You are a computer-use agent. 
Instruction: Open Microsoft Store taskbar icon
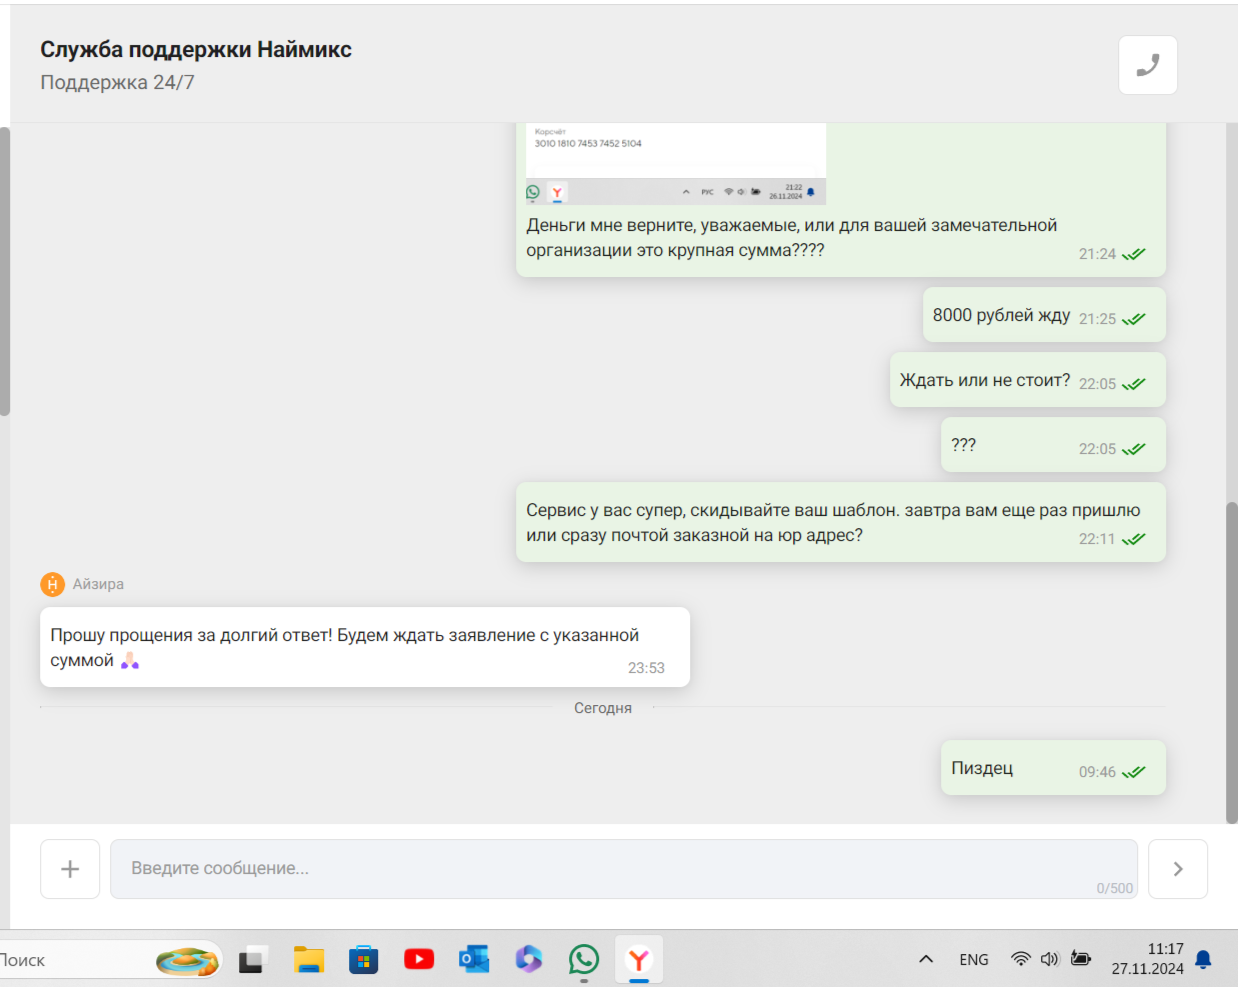[x=364, y=960]
